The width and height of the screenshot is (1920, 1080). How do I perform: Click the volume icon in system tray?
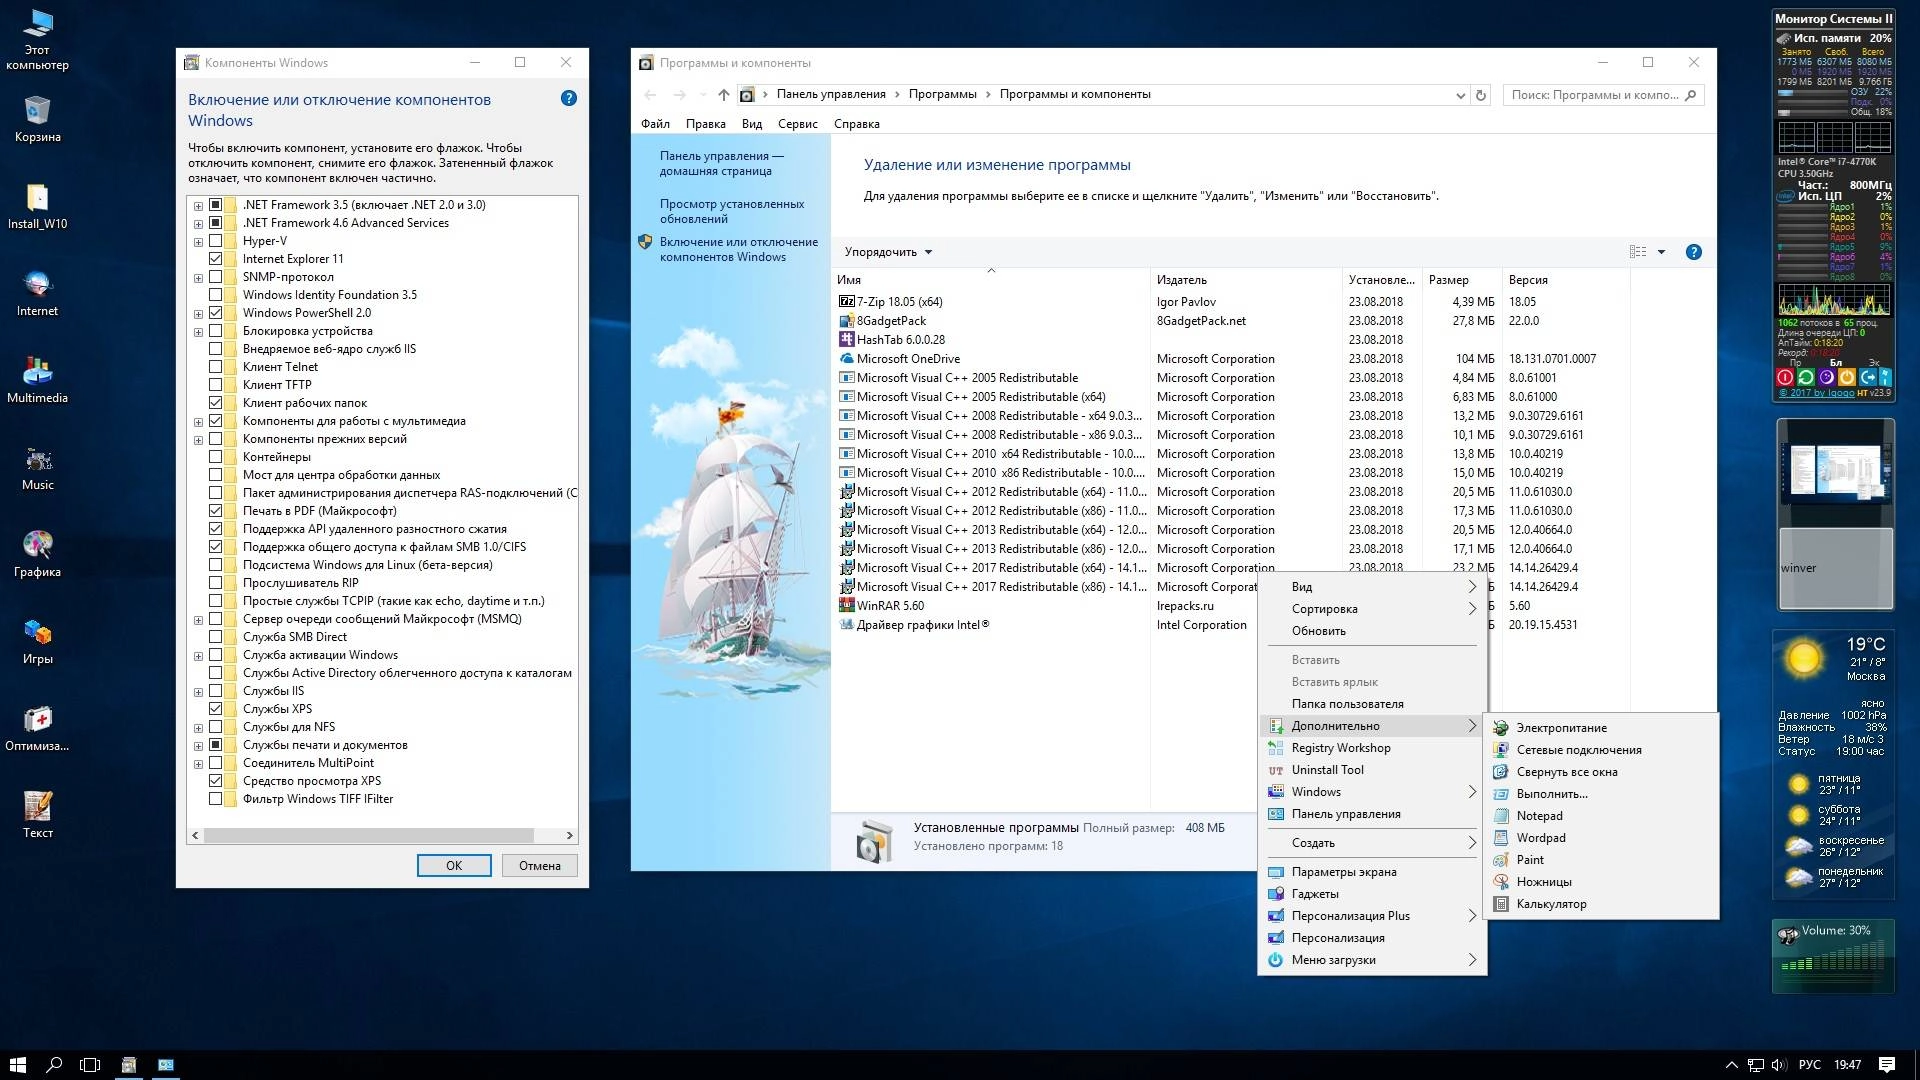click(x=1779, y=1065)
